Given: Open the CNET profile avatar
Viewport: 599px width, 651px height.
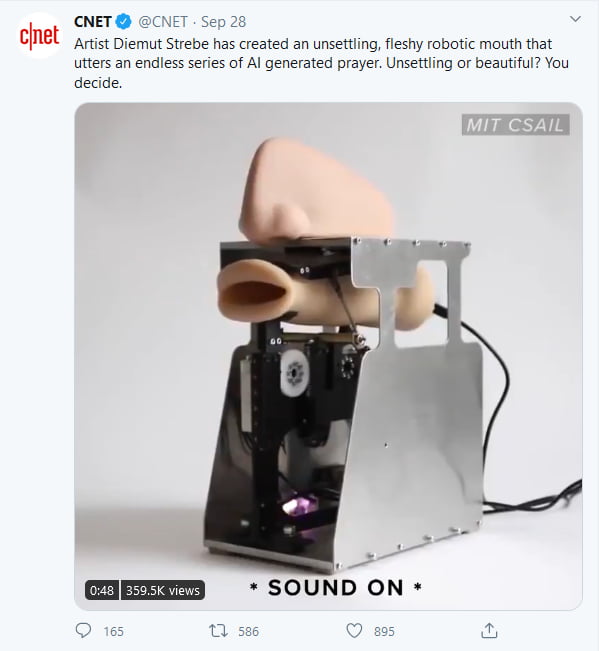Looking at the screenshot, I should [39, 36].
